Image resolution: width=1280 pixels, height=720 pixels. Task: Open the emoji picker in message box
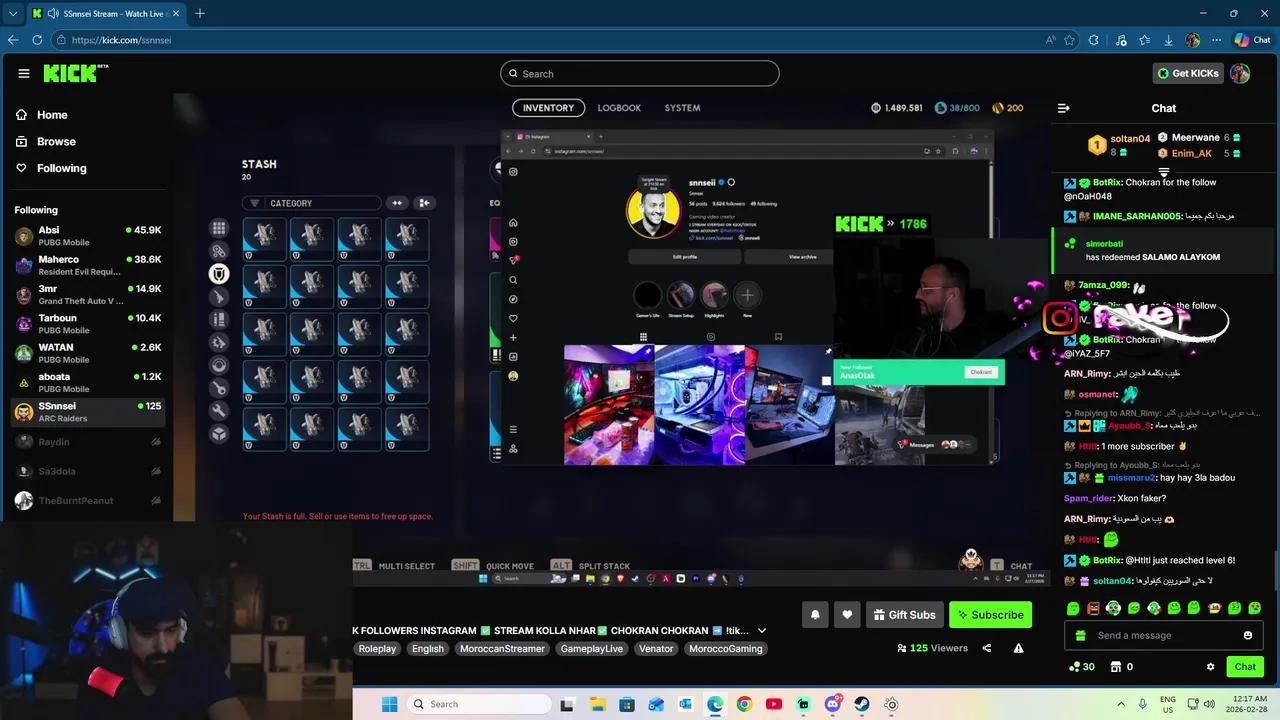click(1248, 635)
